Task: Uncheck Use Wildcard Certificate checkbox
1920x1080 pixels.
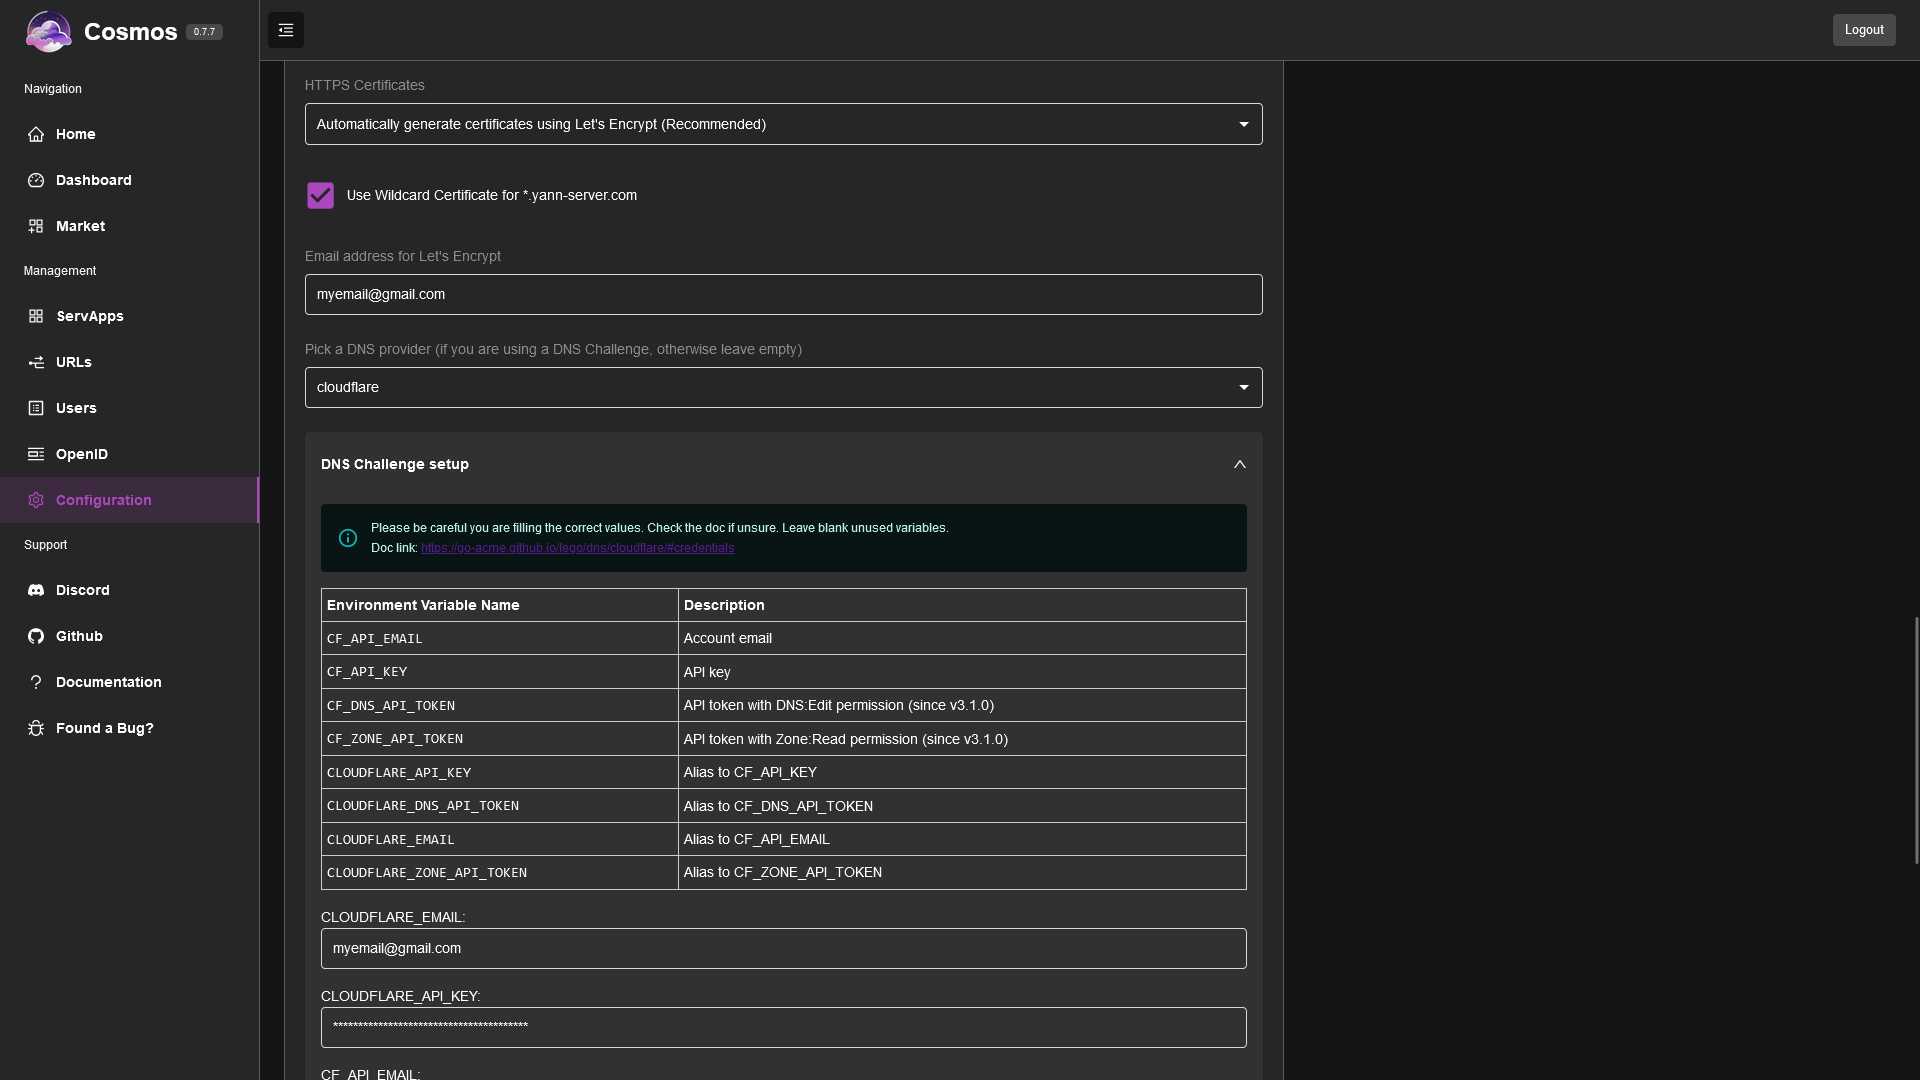Action: point(320,195)
